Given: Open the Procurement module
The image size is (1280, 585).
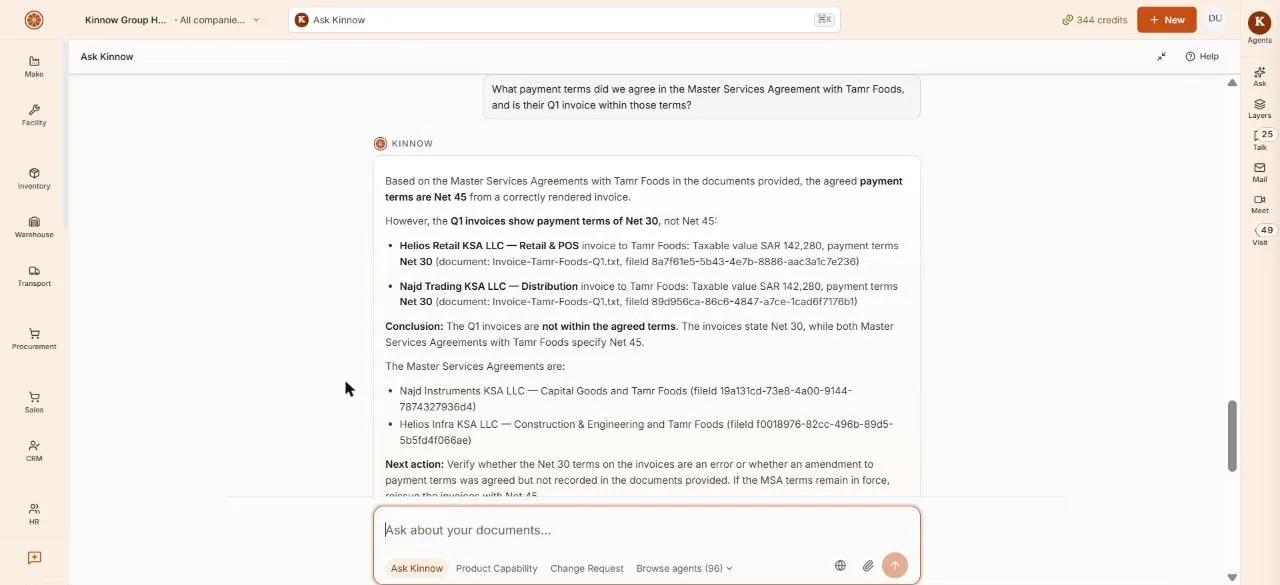Looking at the screenshot, I should [34, 339].
